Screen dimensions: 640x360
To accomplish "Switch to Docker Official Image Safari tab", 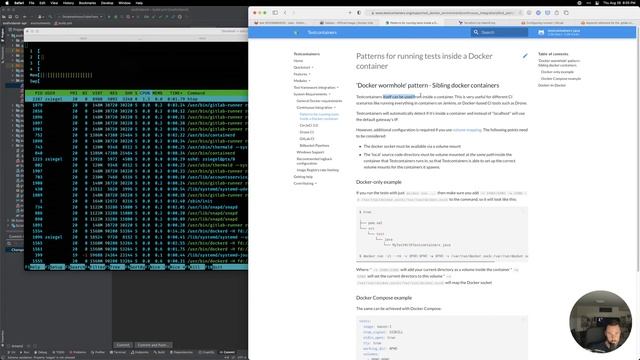I will pyautogui.click(x=347, y=23).
